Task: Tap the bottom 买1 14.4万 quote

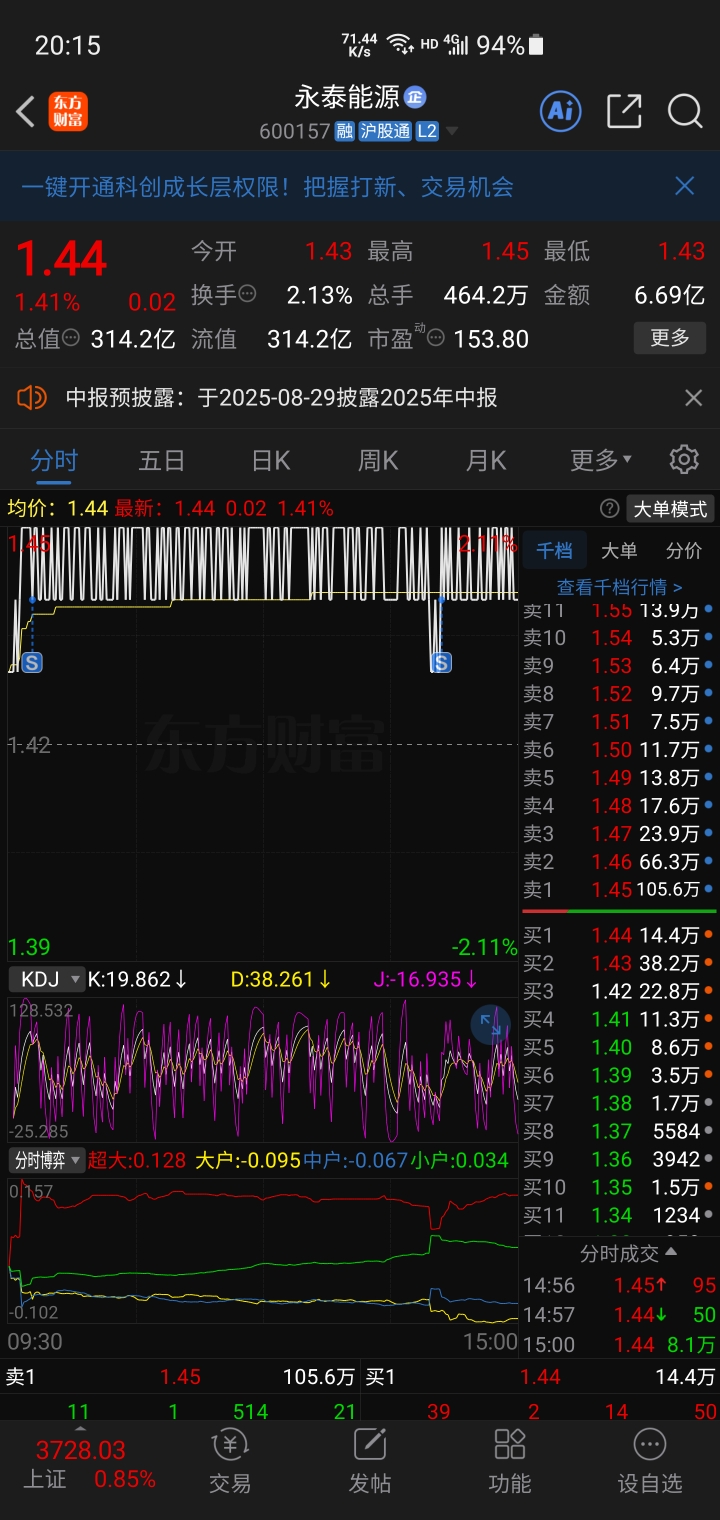Action: click(x=540, y=1377)
